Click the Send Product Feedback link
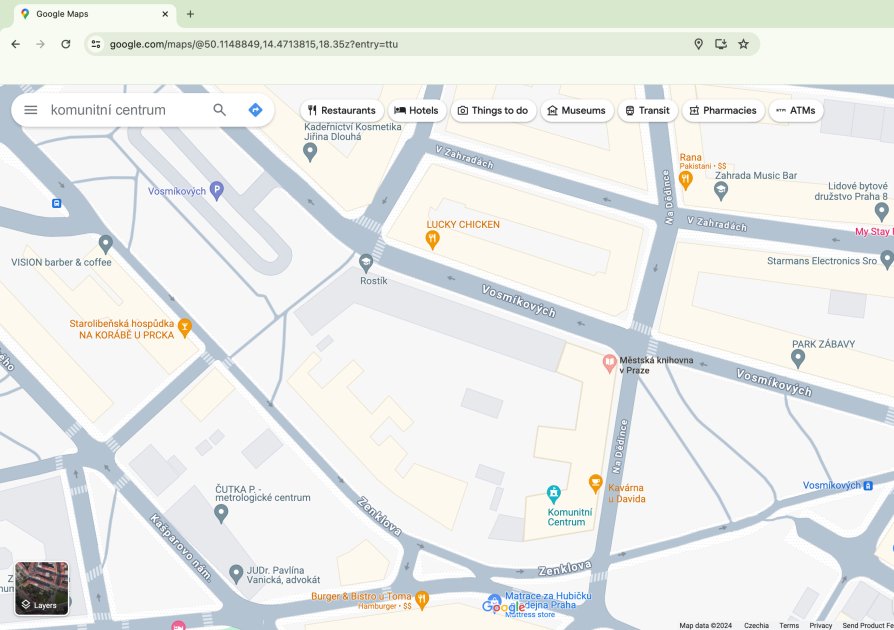The height and width of the screenshot is (630, 894). tap(868, 625)
